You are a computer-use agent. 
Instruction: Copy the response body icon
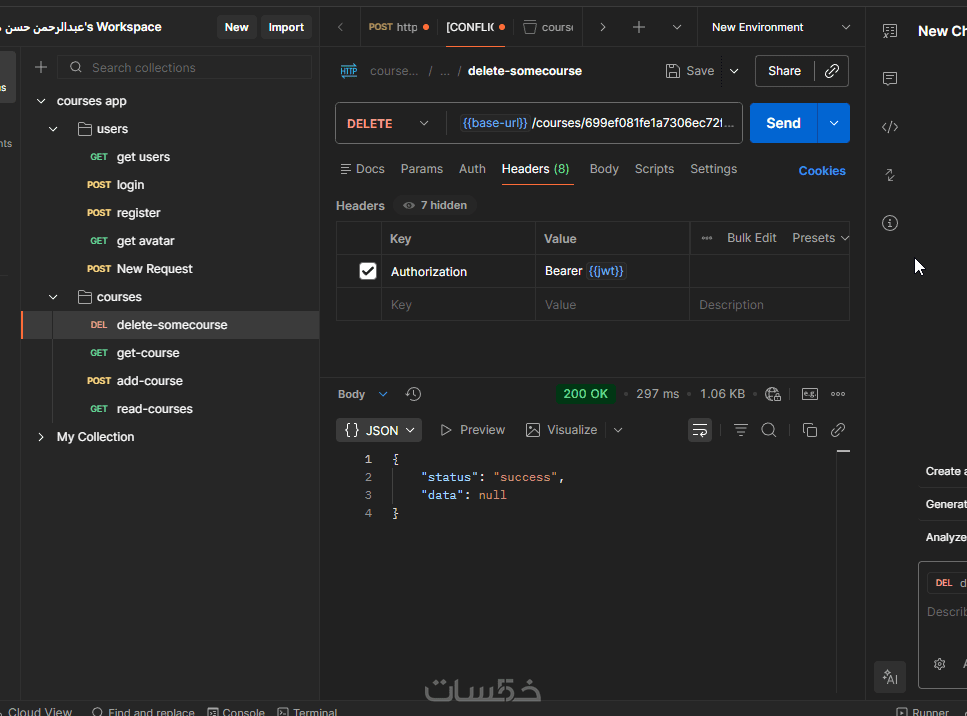(809, 430)
